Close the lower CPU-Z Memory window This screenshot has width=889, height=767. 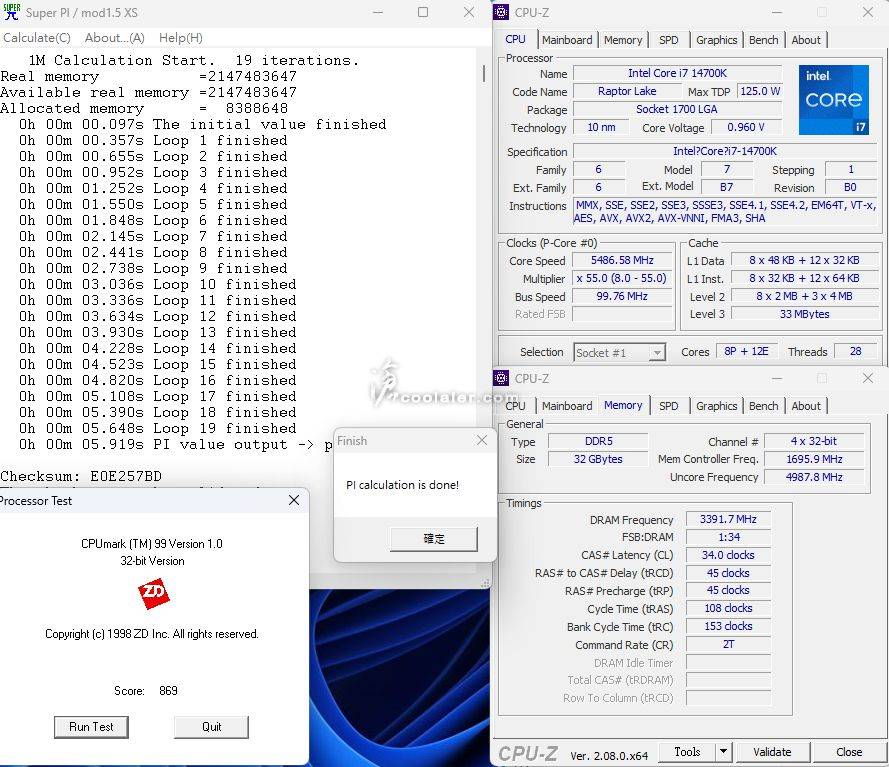867,378
